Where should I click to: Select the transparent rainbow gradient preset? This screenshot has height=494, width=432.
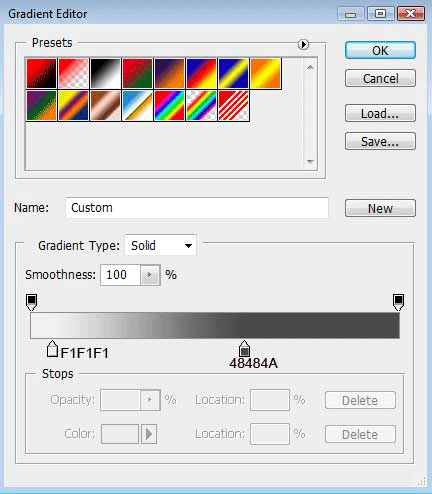[x=201, y=105]
